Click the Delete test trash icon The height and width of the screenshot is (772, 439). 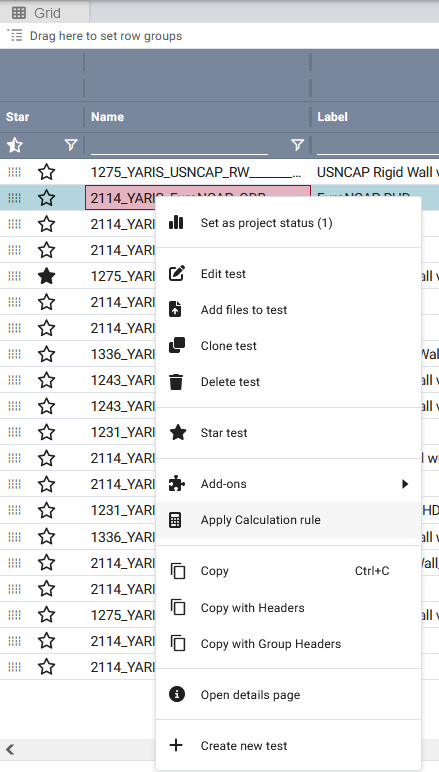[x=176, y=381]
